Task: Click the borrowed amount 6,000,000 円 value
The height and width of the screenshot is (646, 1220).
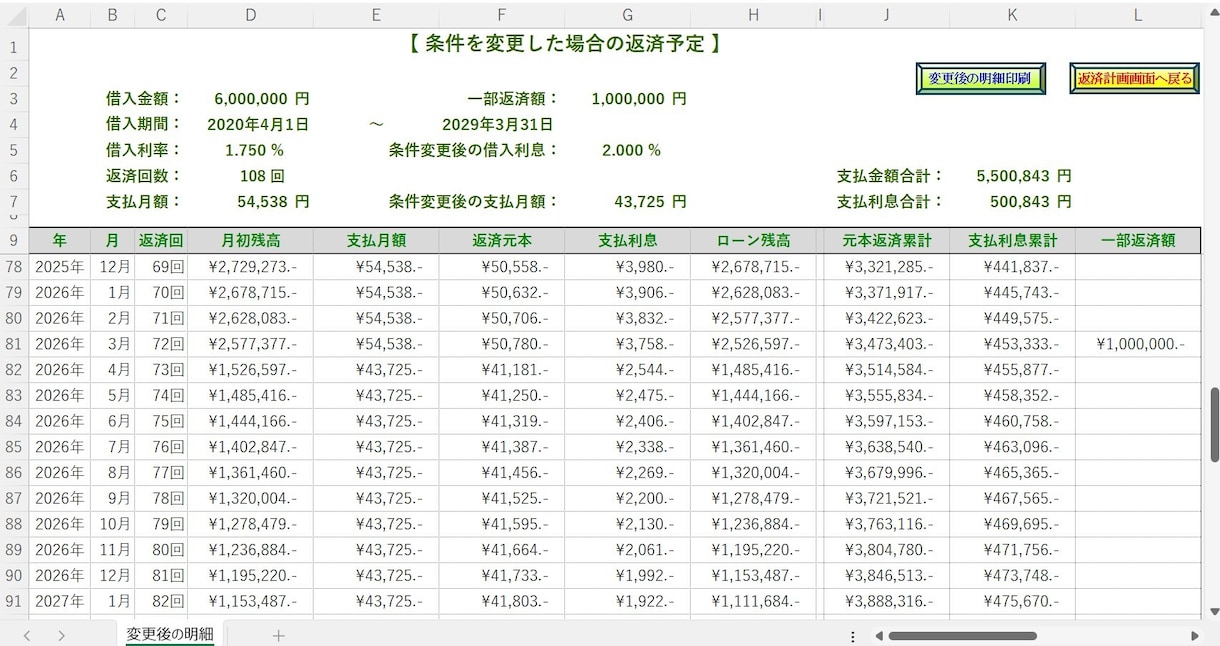Action: tap(261, 99)
